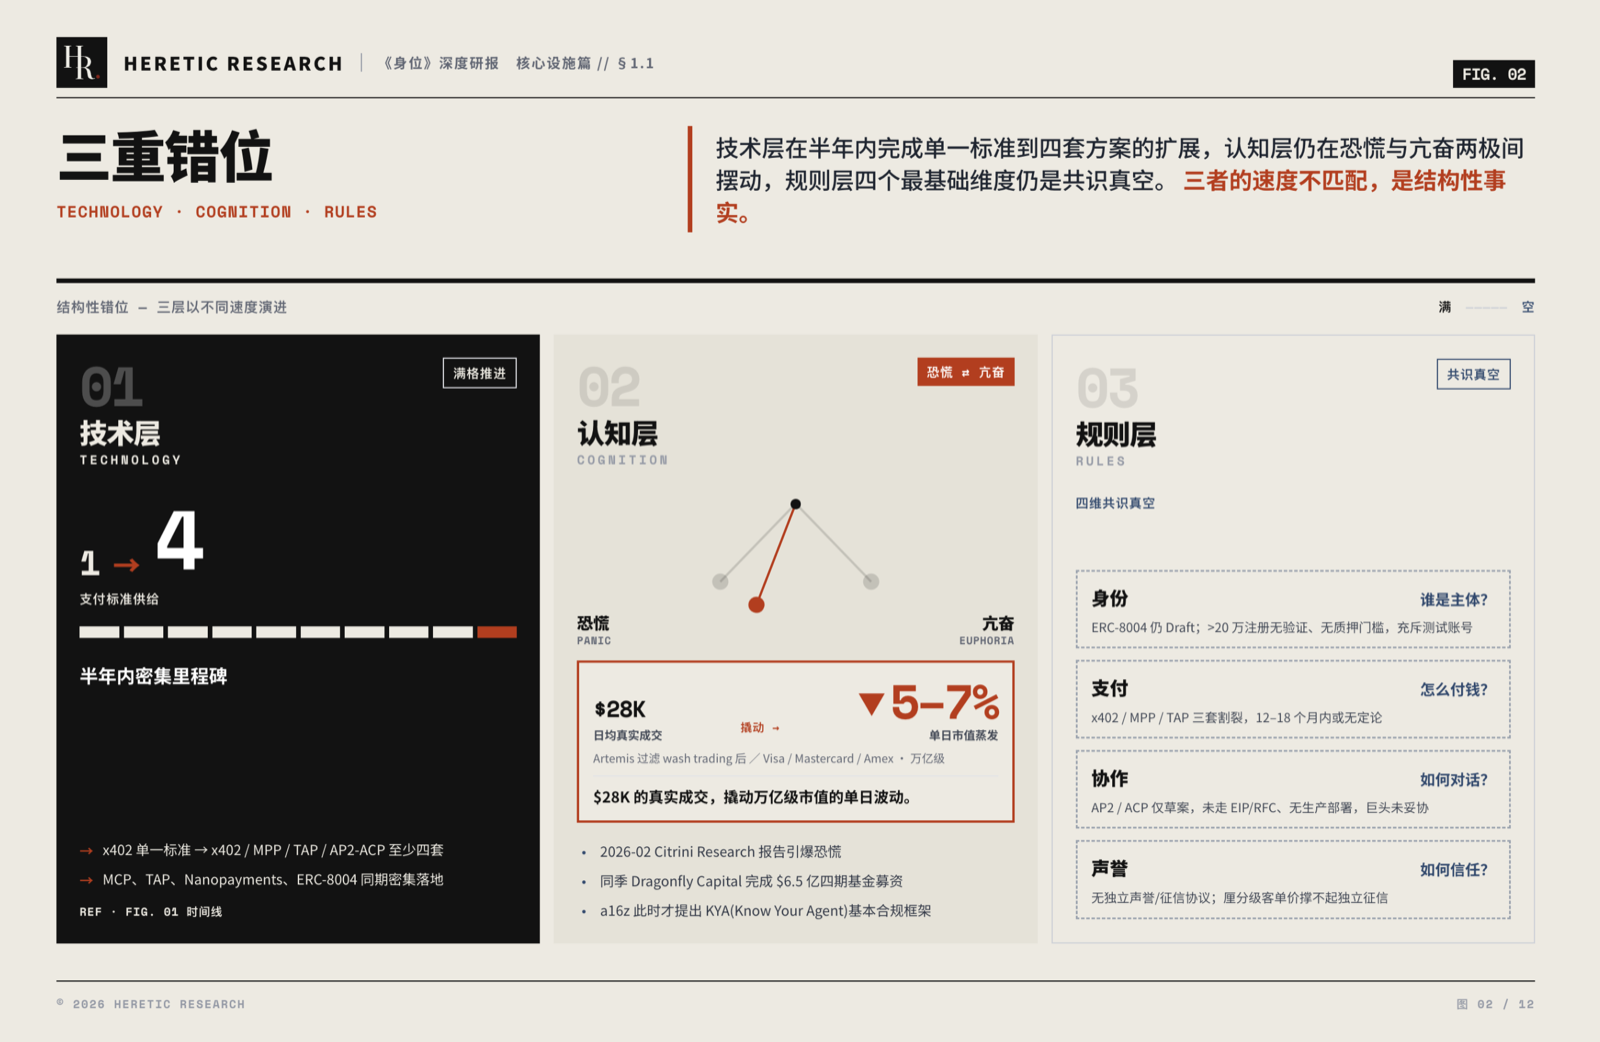The width and height of the screenshot is (1600, 1042).
Task: Click the label 支付标准供给
Action: pyautogui.click(x=119, y=599)
